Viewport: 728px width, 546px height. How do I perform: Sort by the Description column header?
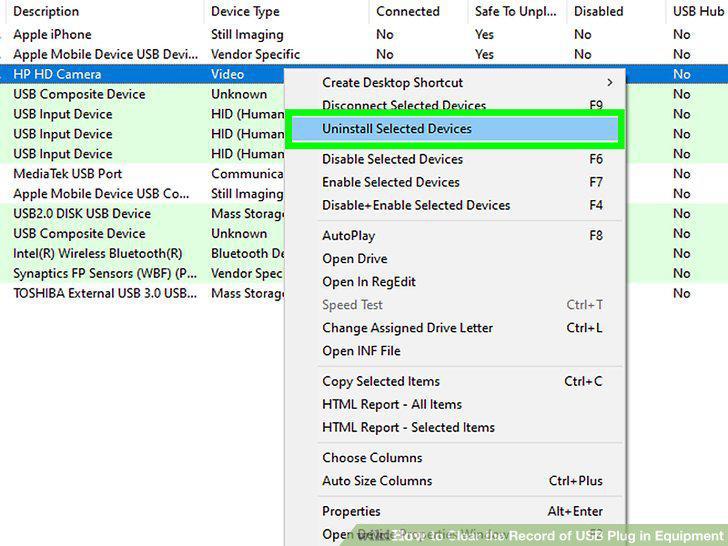tap(105, 11)
